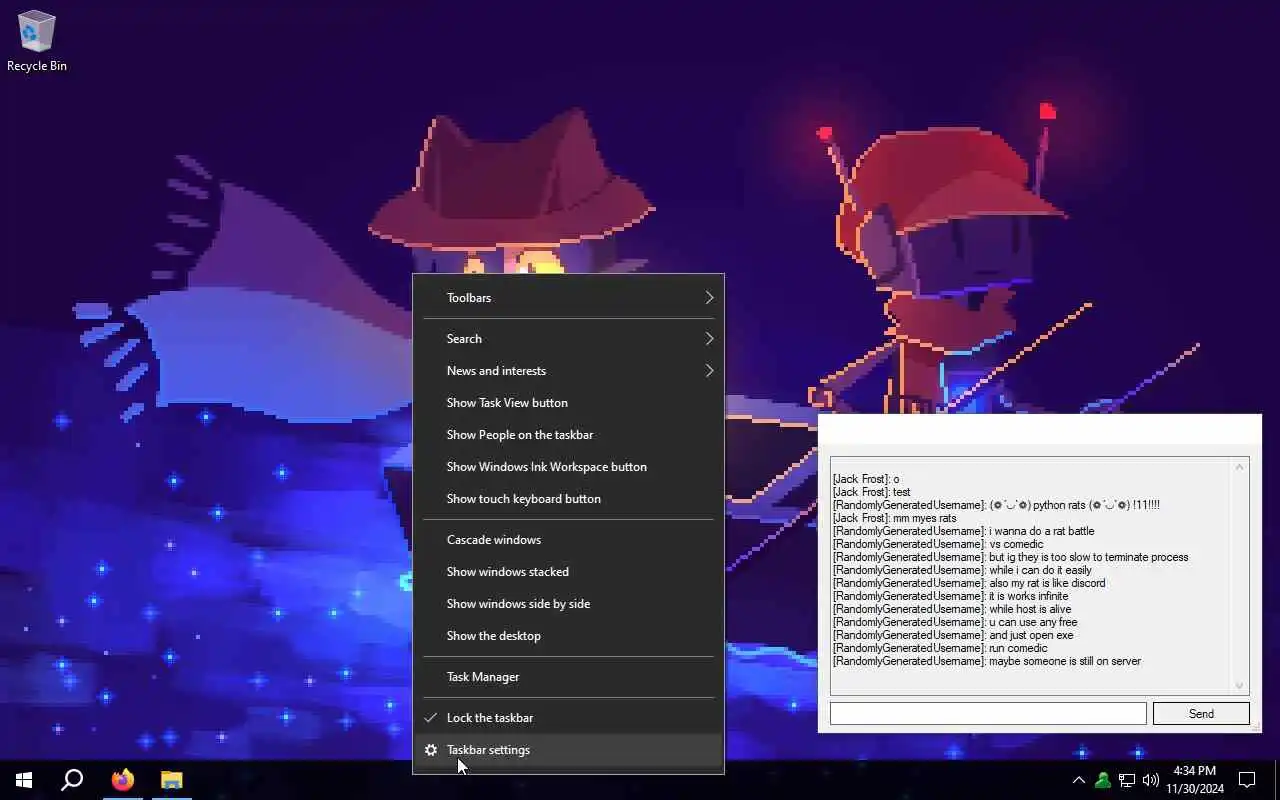The height and width of the screenshot is (800, 1280).
Task: Click the message "while host is alive"
Action: 1029,609
